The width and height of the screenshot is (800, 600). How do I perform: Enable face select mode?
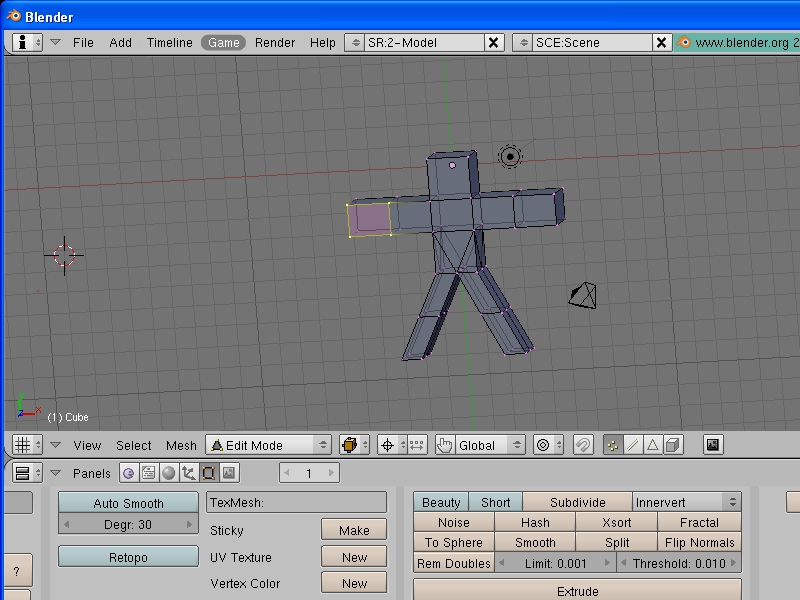pos(653,445)
